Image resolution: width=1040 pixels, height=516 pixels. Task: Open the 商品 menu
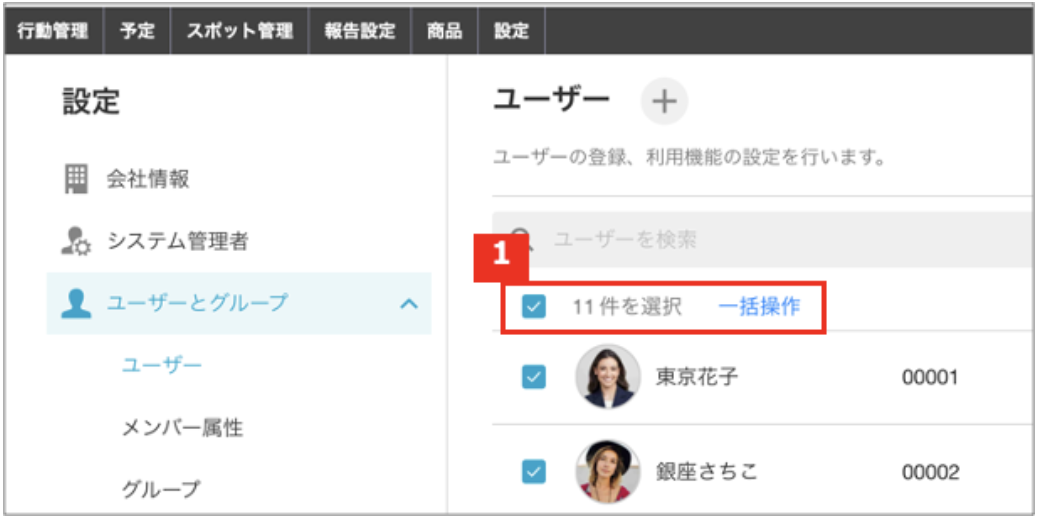pyautogui.click(x=444, y=31)
